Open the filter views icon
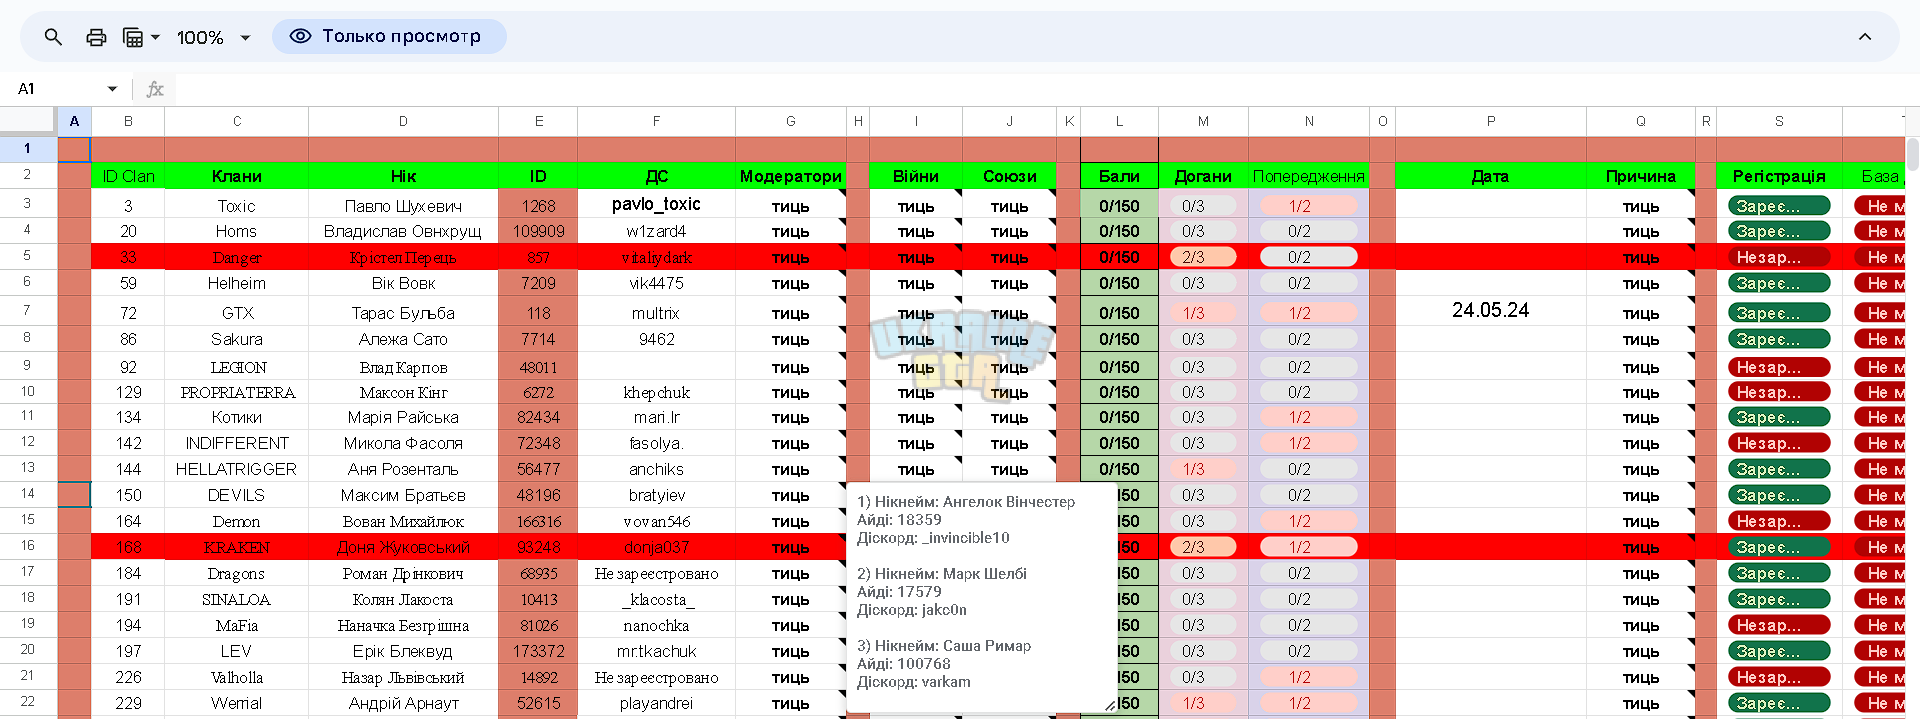Screen dimensions: 1920x719 click(x=132, y=37)
